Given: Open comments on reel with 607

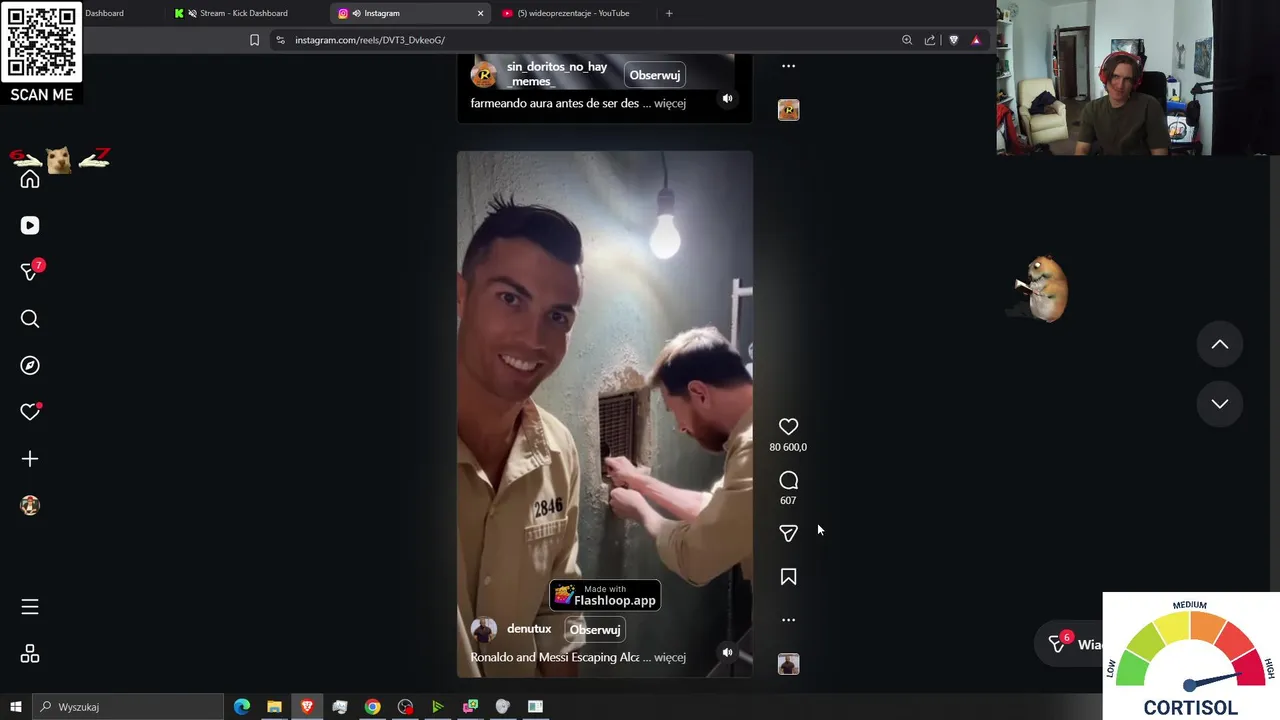Looking at the screenshot, I should (x=788, y=480).
